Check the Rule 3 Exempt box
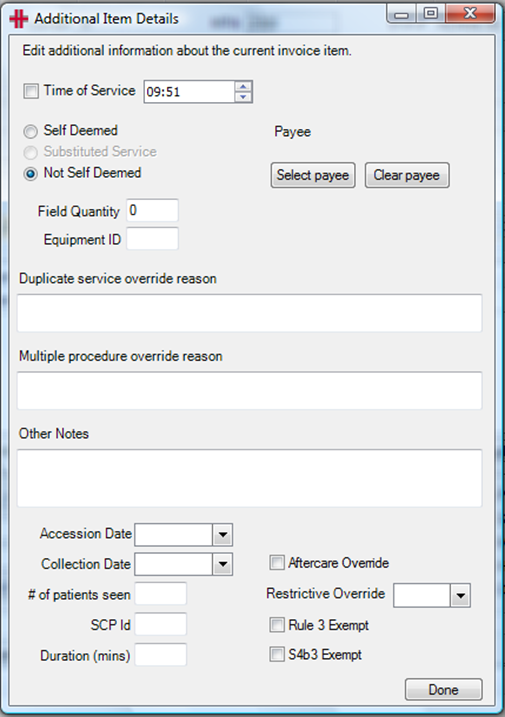505x717 pixels. (x=277, y=625)
